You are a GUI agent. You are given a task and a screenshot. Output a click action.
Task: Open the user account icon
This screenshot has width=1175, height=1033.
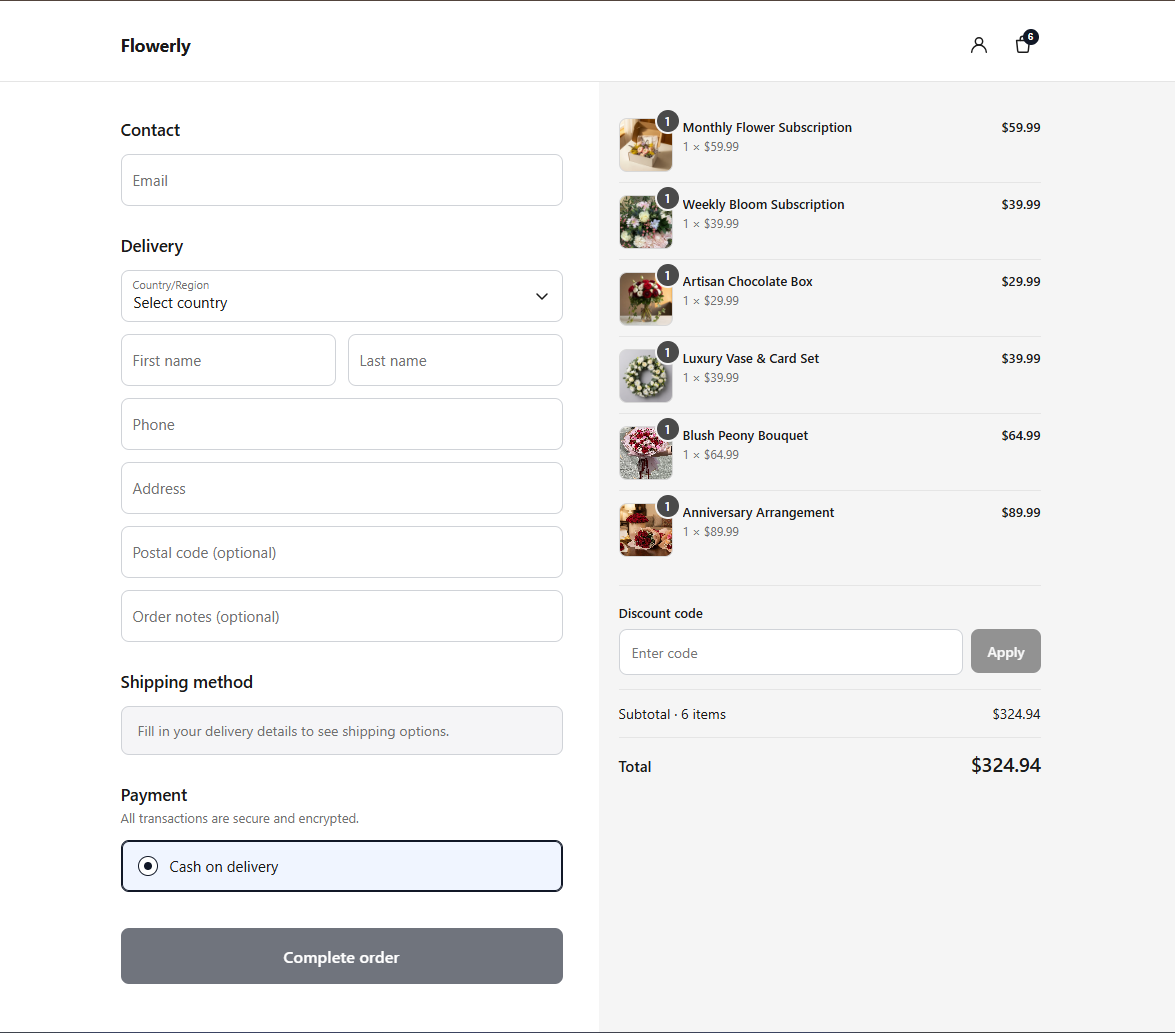(978, 46)
